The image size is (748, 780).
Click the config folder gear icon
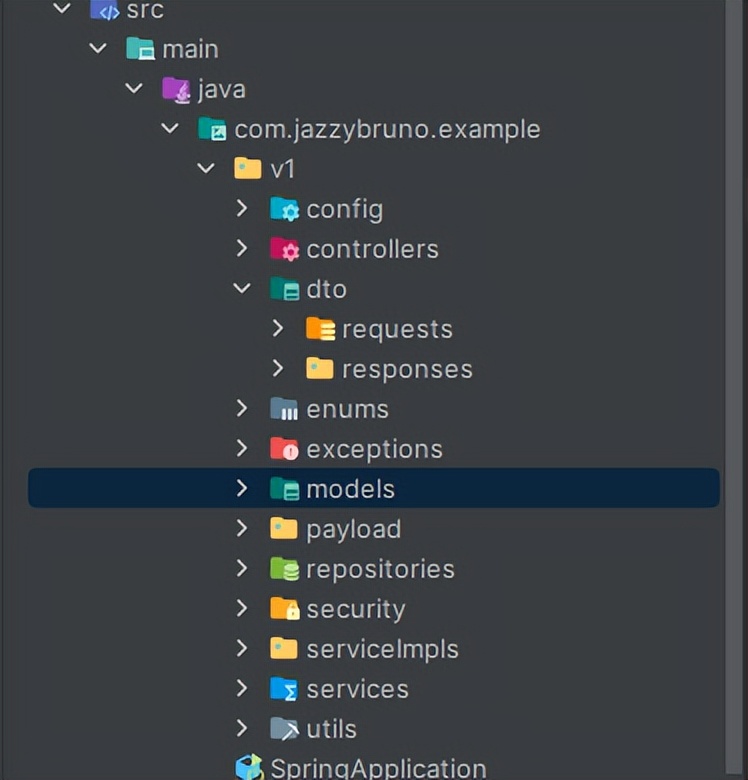(284, 210)
